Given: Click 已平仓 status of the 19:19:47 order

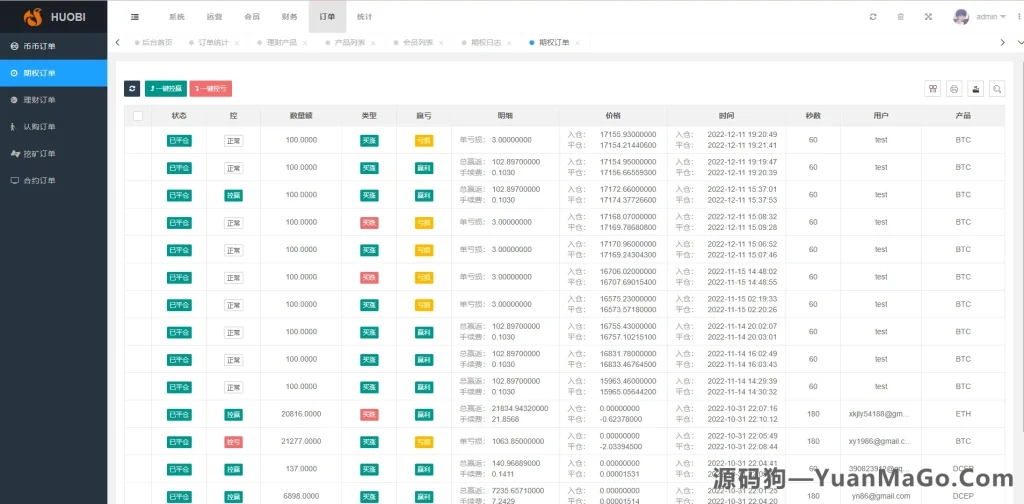Looking at the screenshot, I should [179, 168].
